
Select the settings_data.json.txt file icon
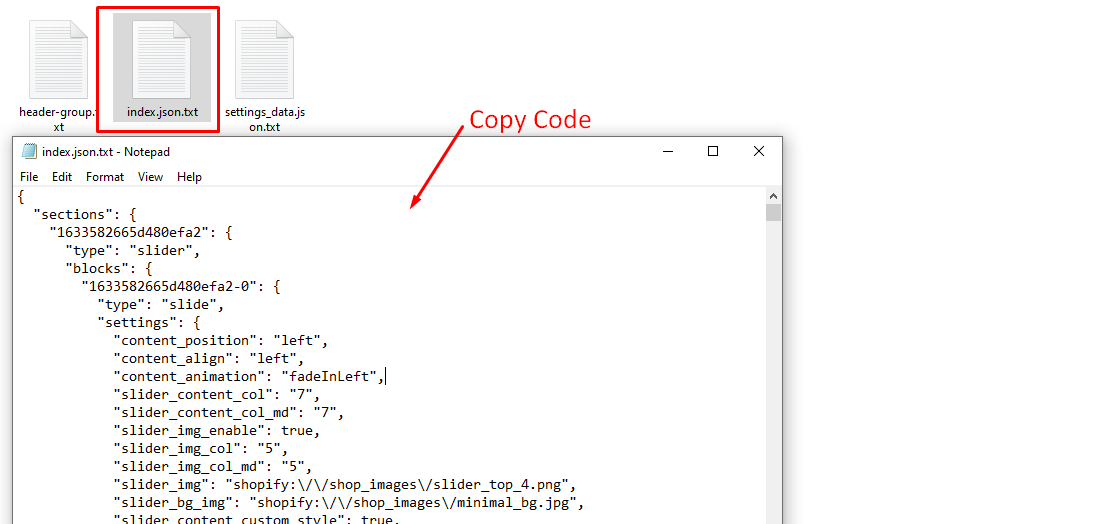(x=264, y=61)
